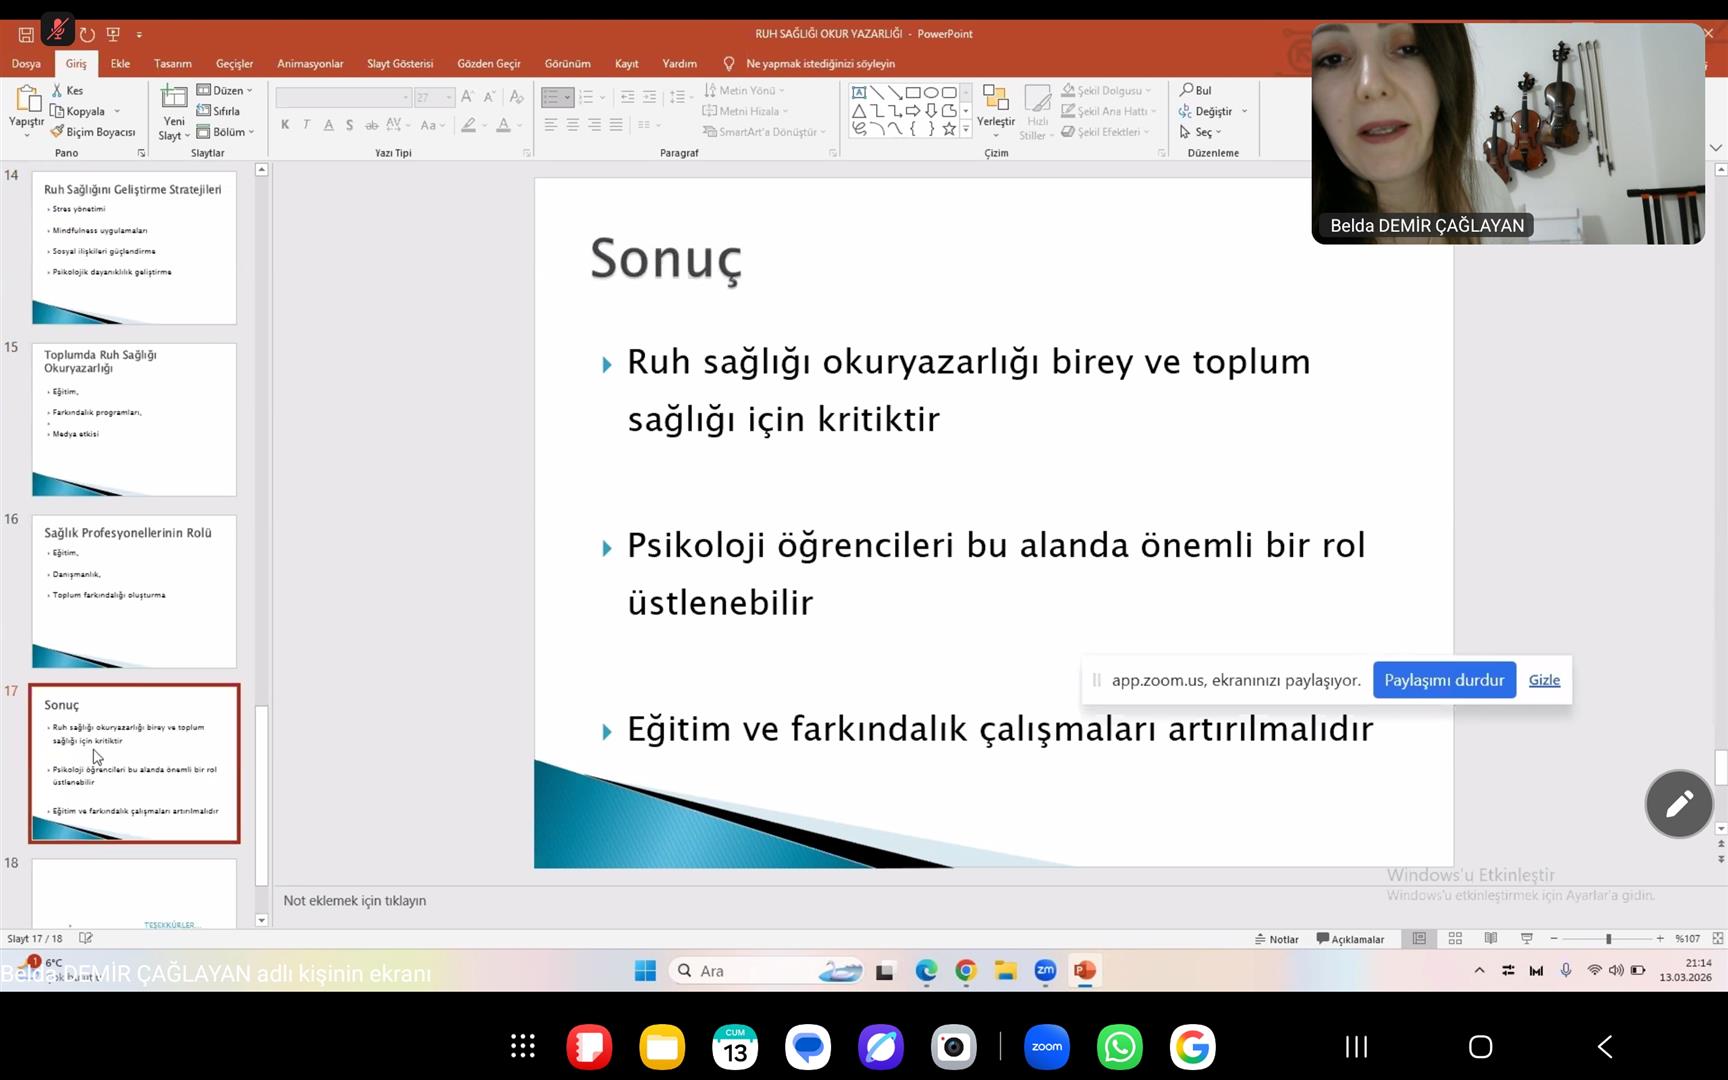Toggle microphone mute icon at top left

point(57,32)
